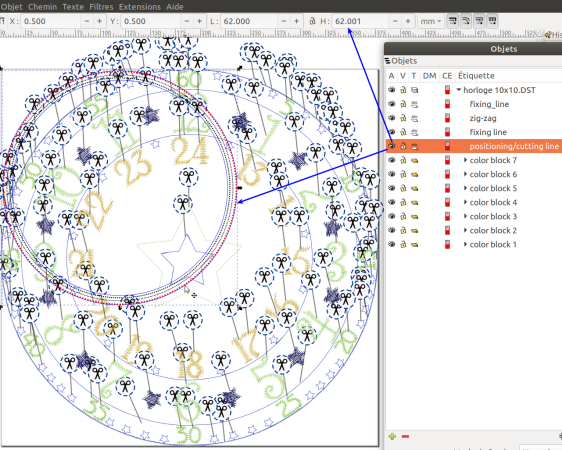Screen dimensions: 562x450
Task: Click the remove object red minus icon
Action: tap(405, 436)
